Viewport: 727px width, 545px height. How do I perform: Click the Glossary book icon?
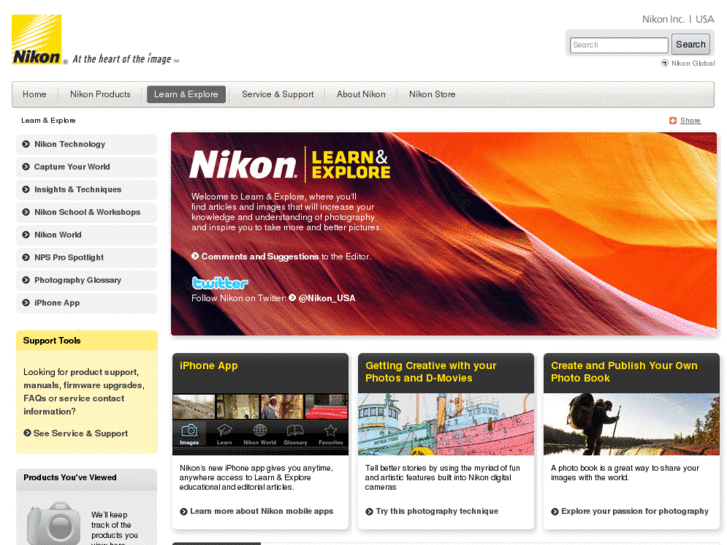point(295,430)
